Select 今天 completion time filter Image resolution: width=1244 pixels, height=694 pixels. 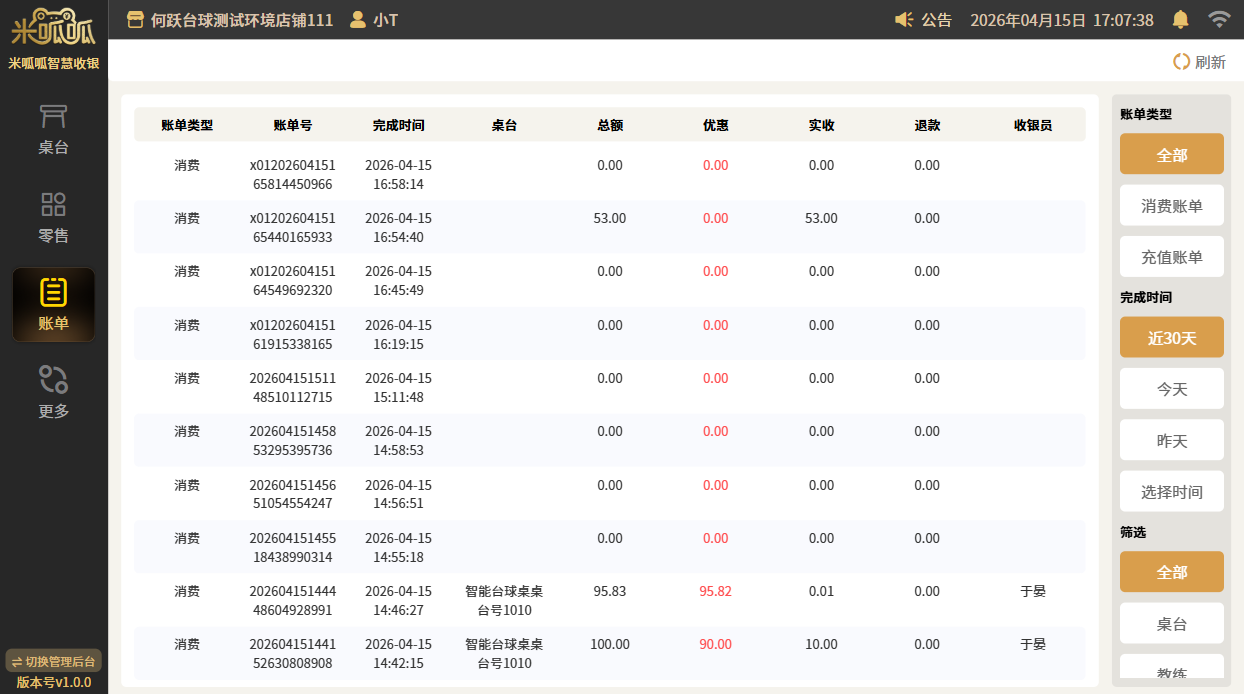[1171, 389]
